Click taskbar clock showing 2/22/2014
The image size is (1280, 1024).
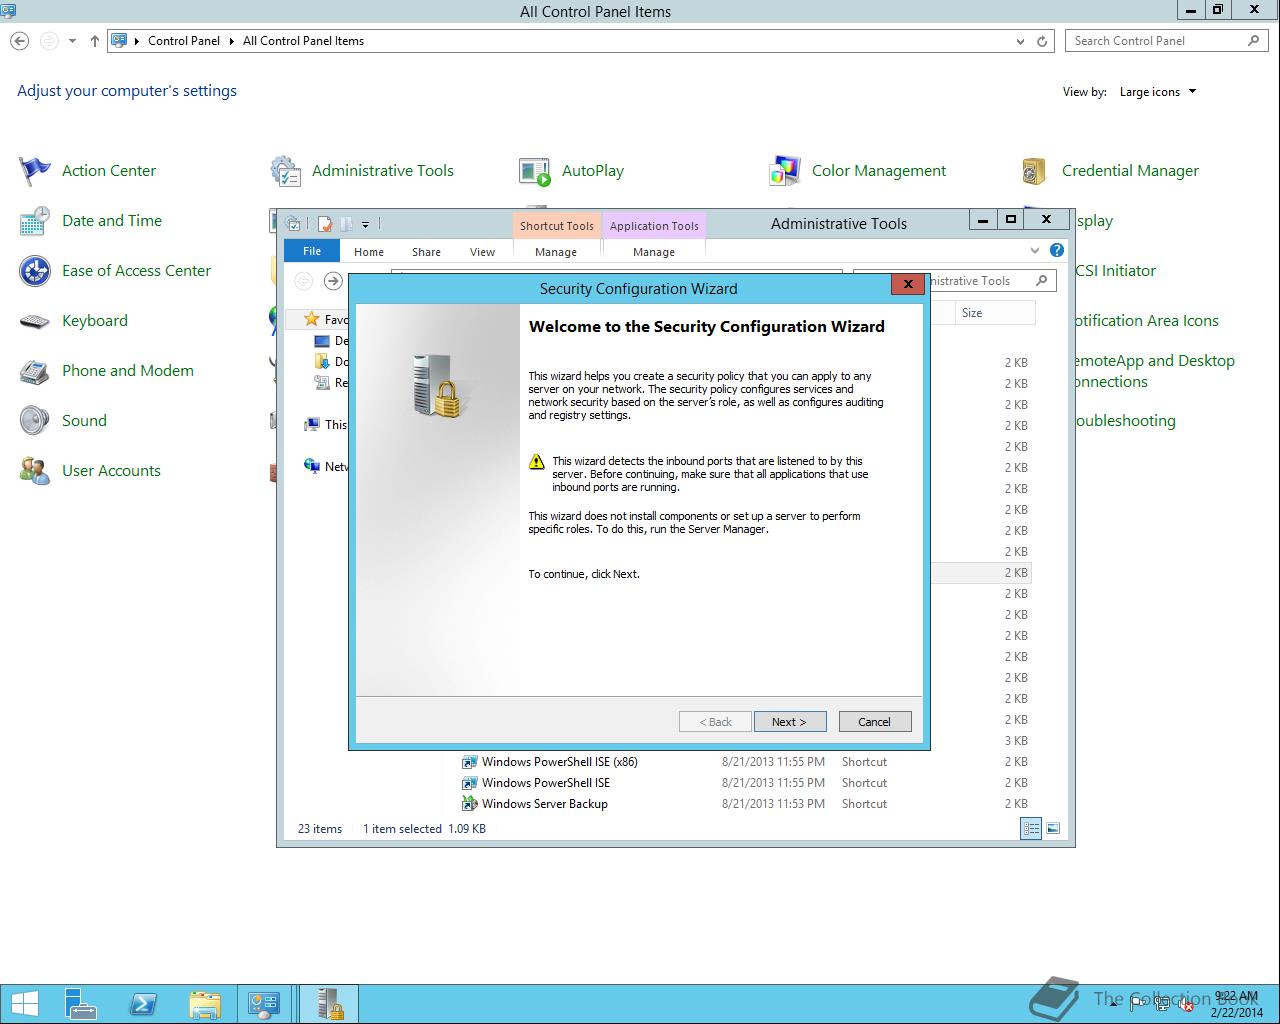tap(1236, 1004)
